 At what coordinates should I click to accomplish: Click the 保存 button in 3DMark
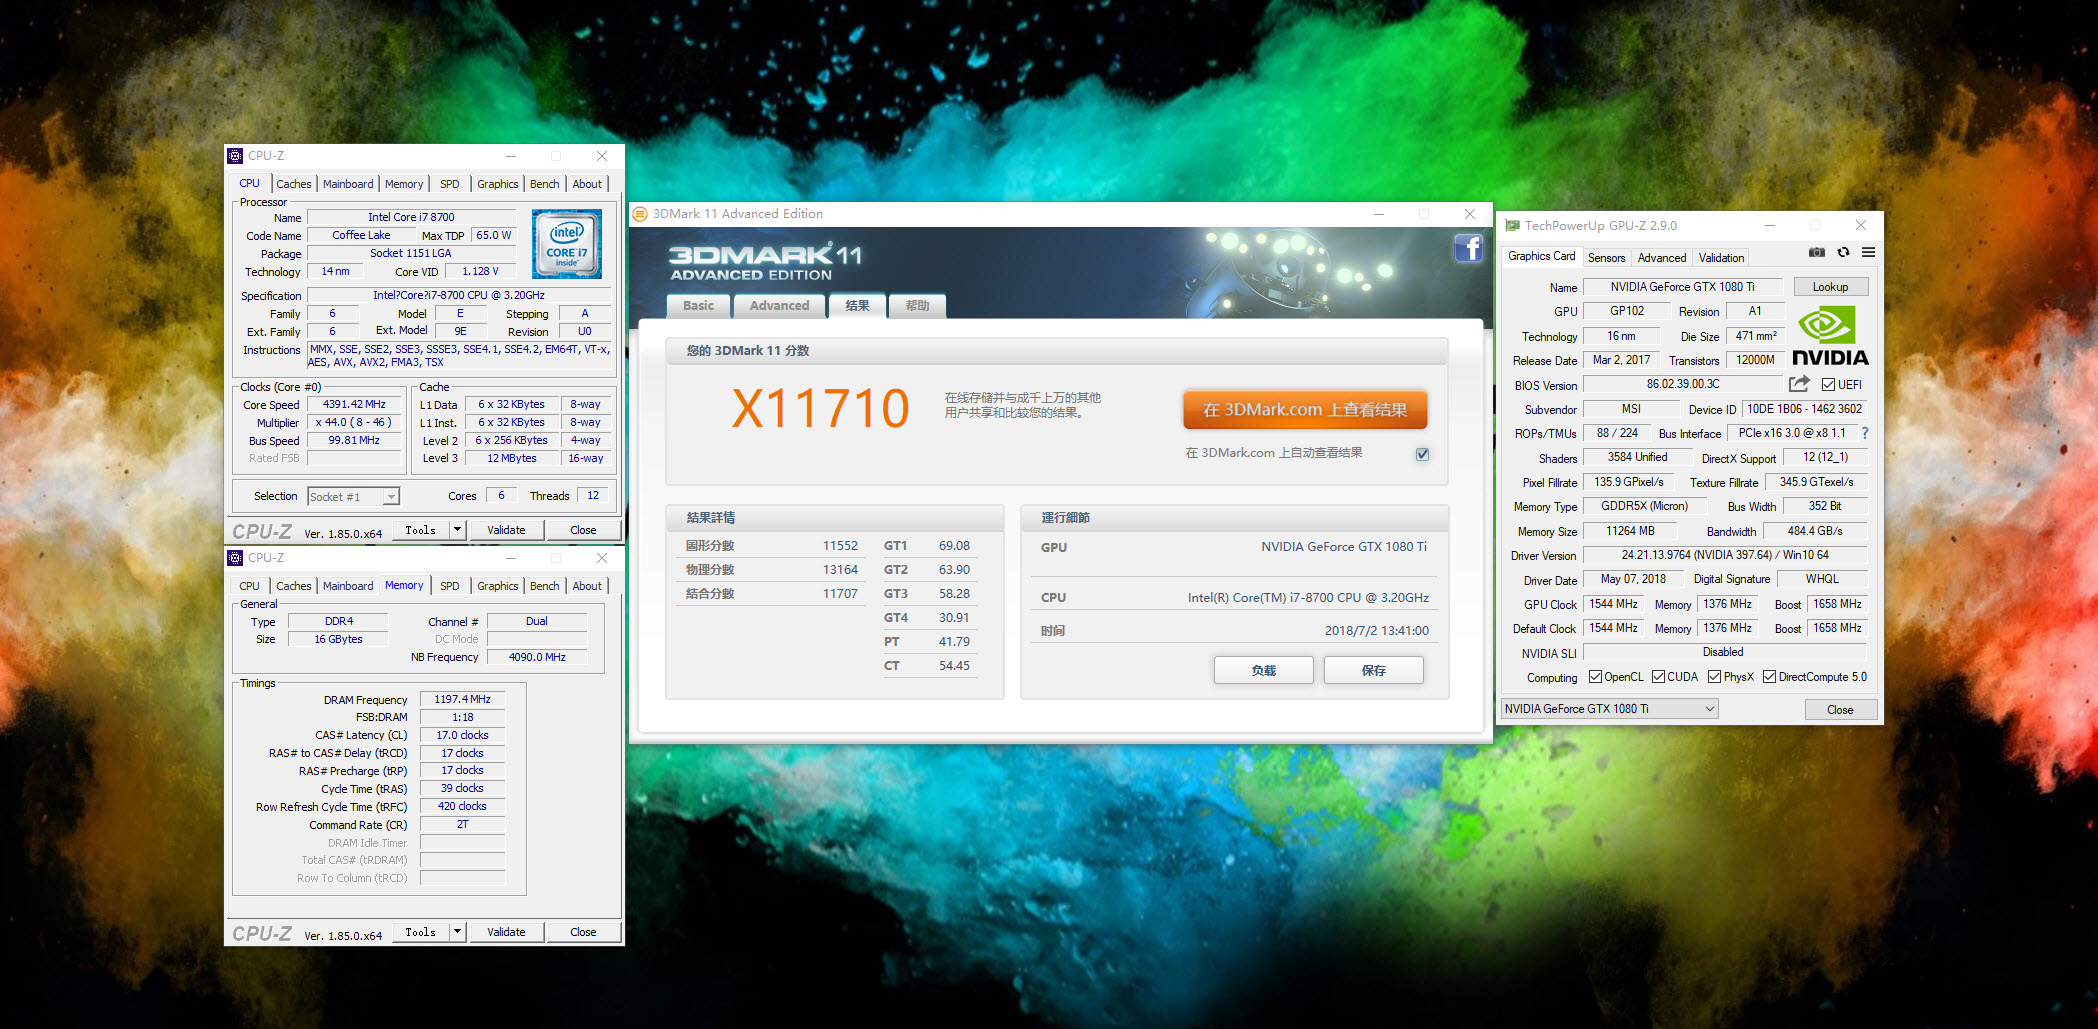pyautogui.click(x=1374, y=671)
